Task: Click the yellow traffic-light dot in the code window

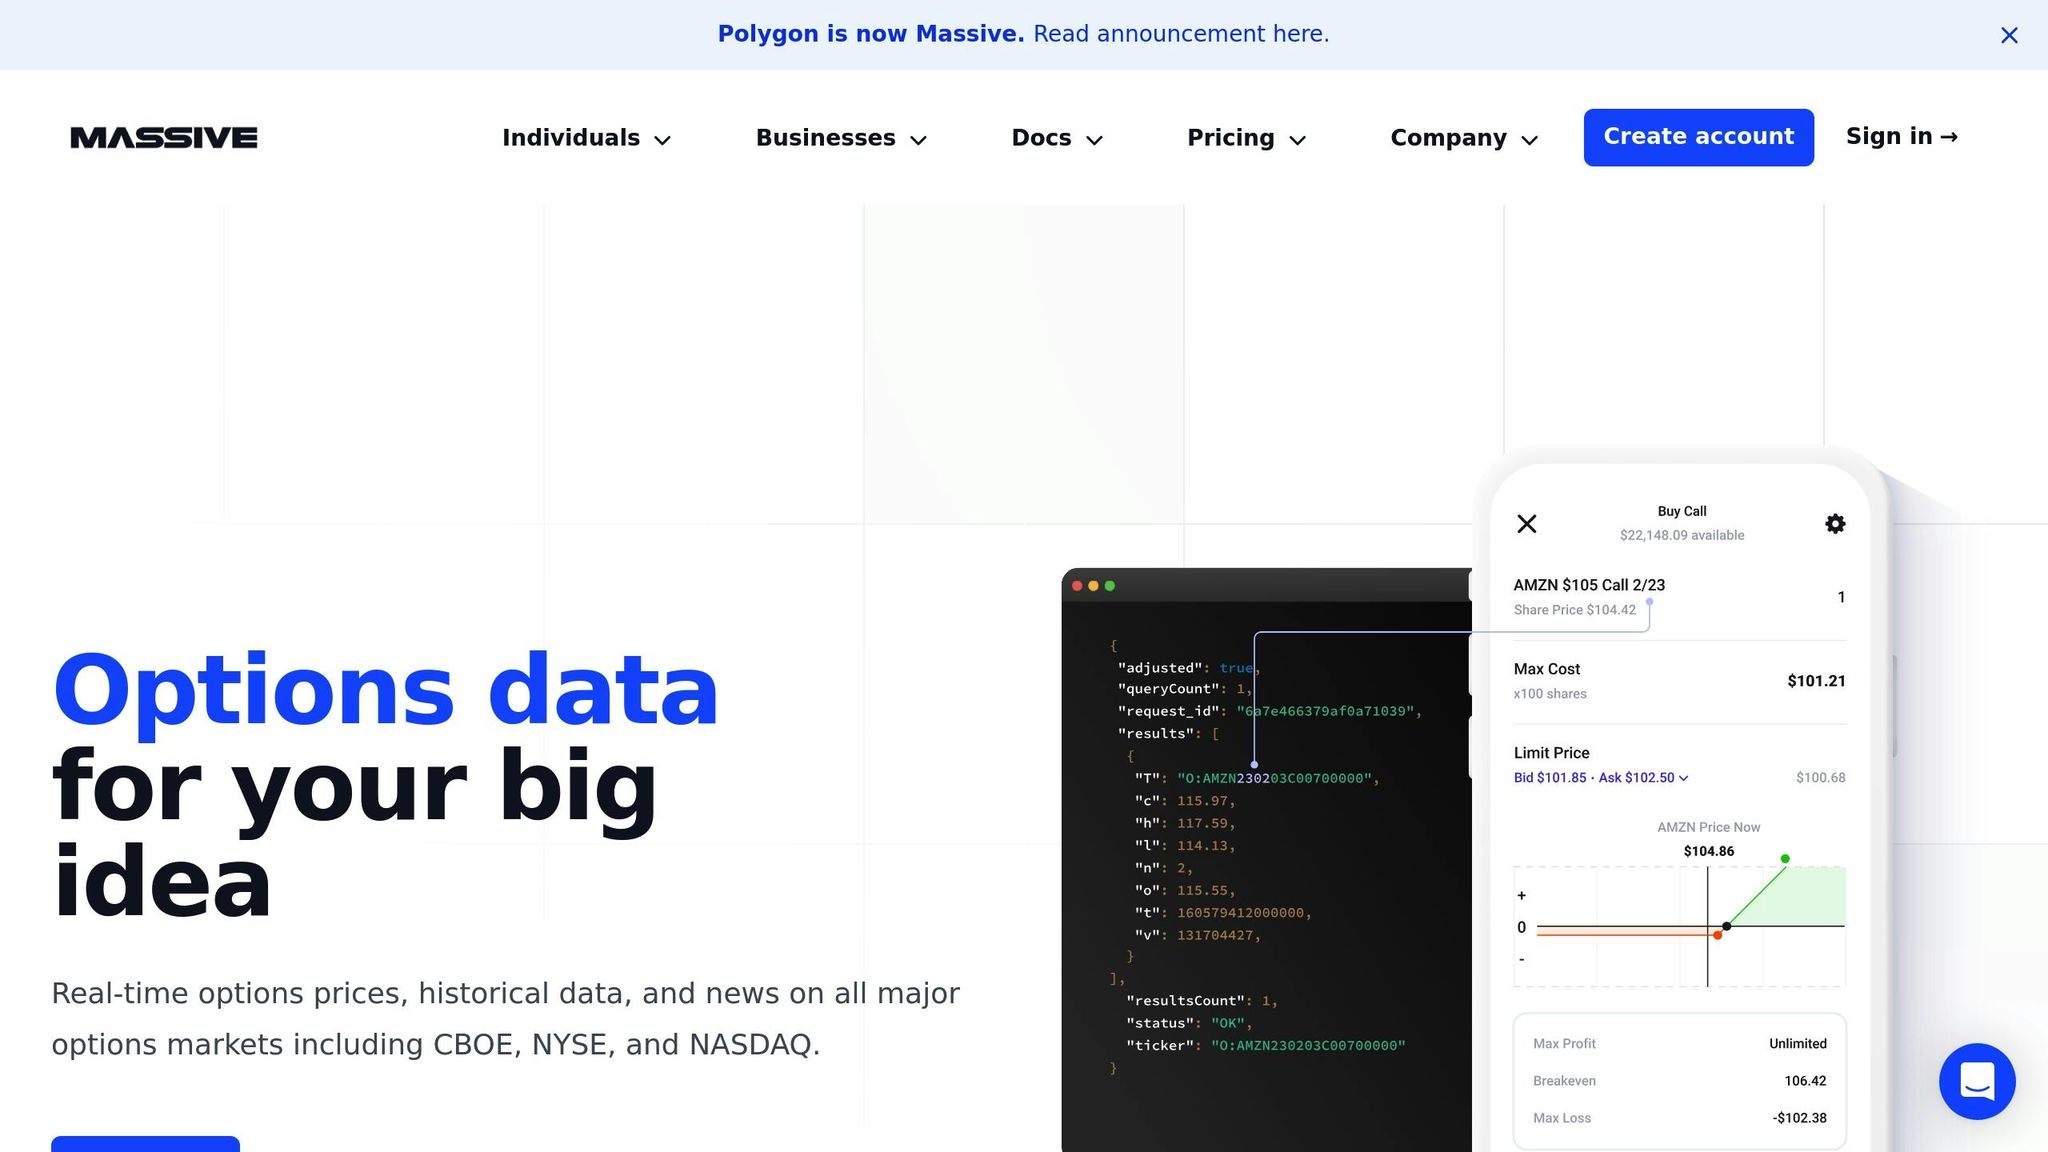Action: (1094, 586)
